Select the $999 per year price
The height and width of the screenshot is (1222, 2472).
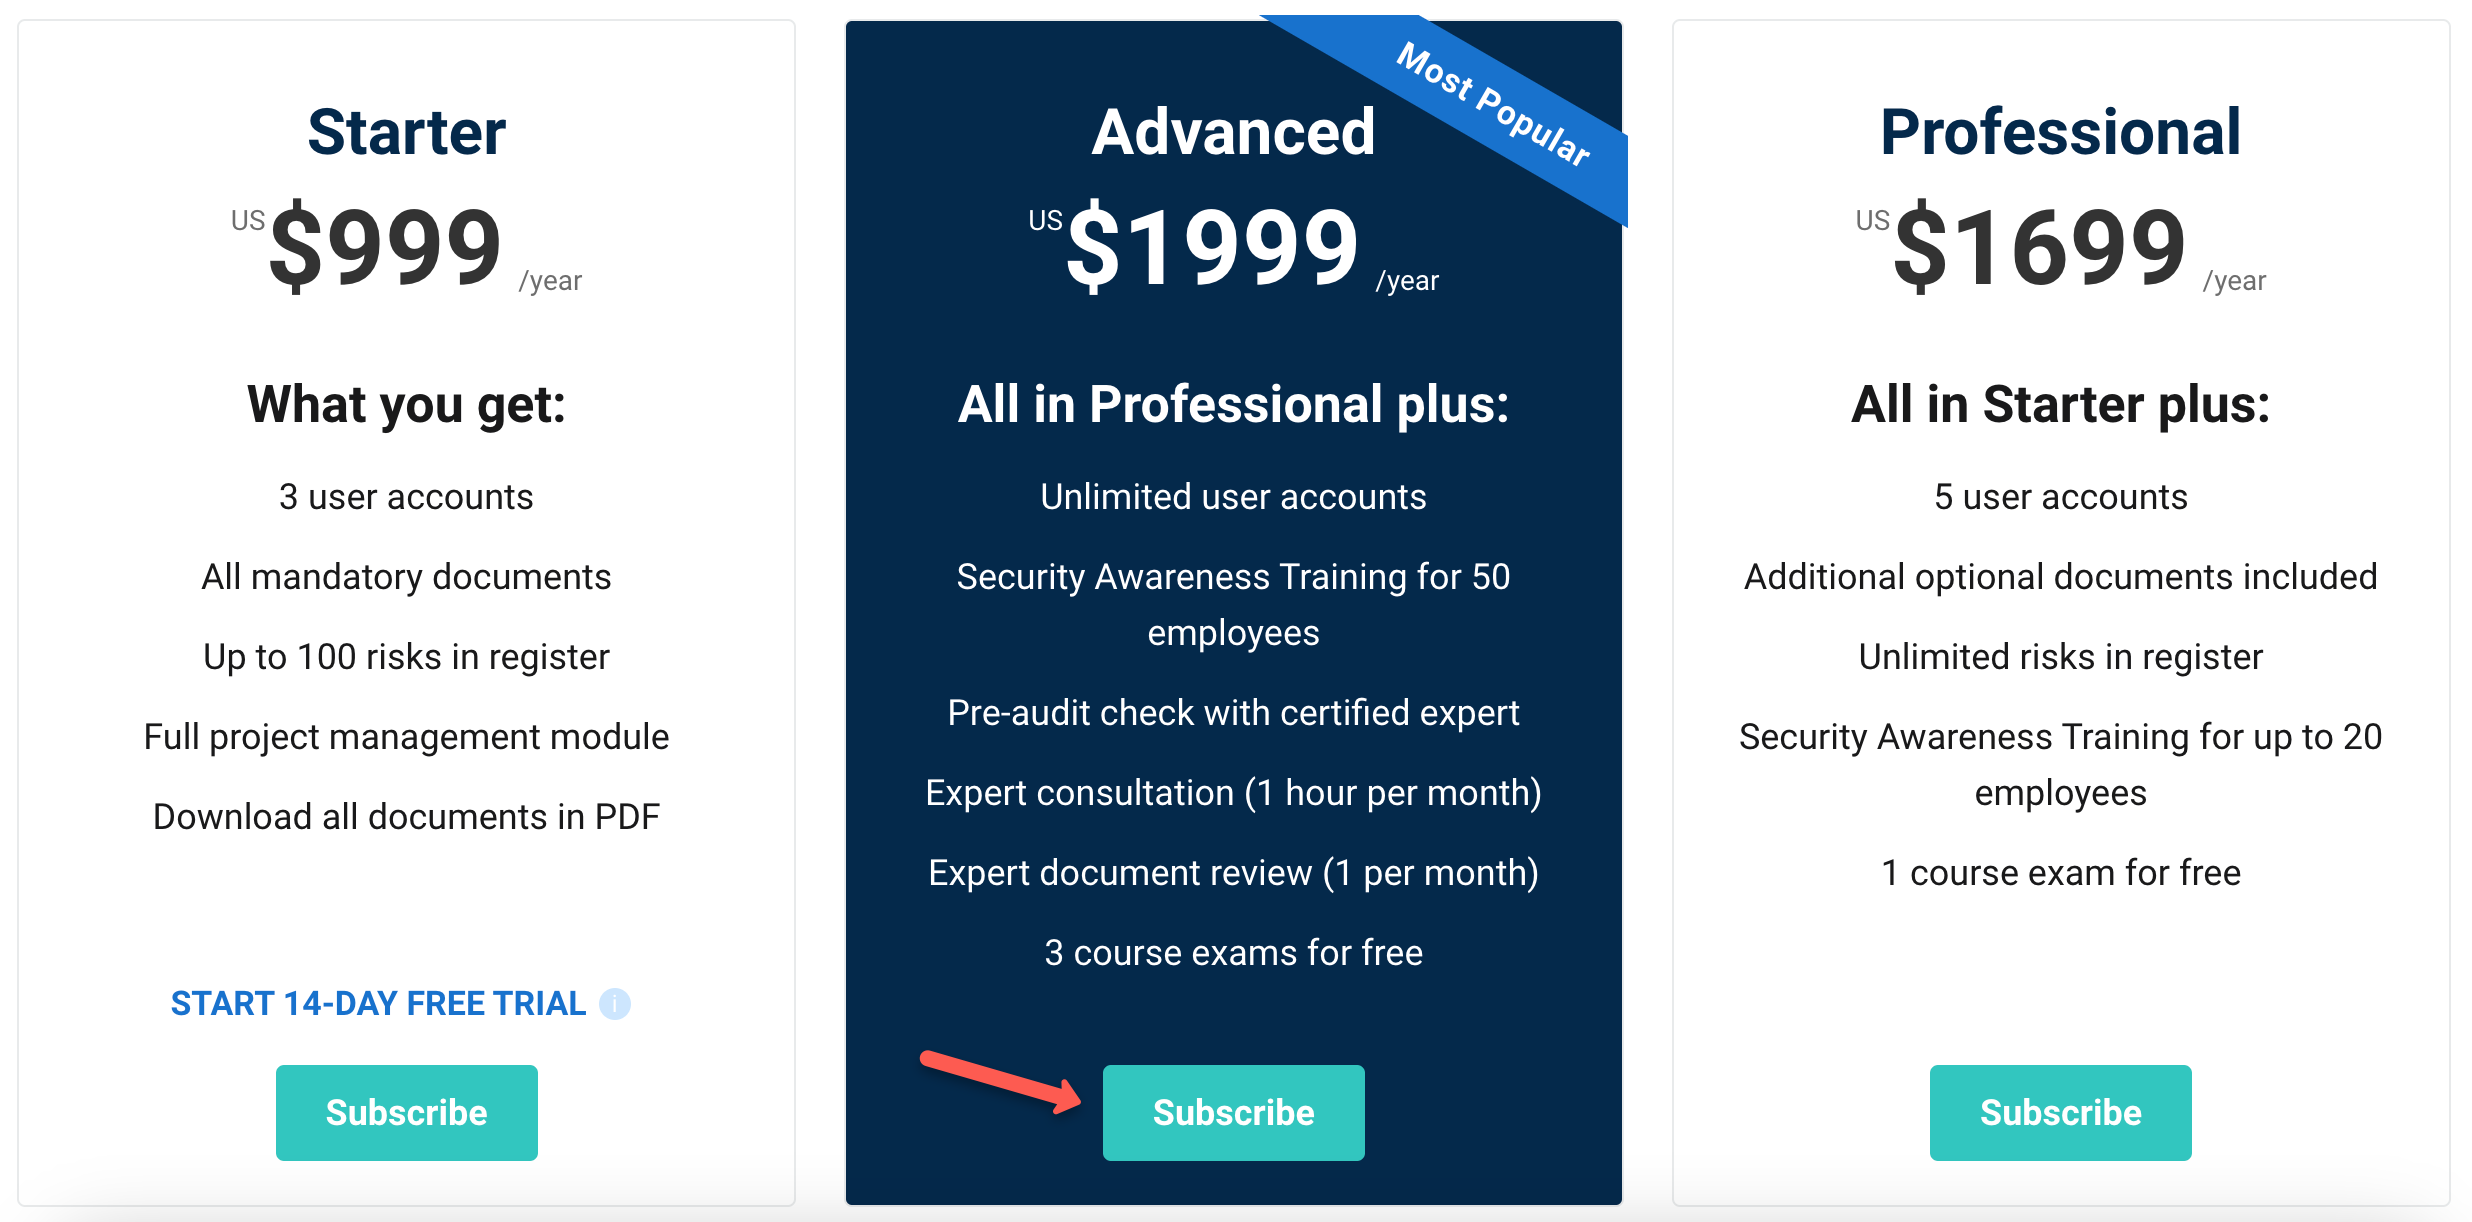(385, 248)
